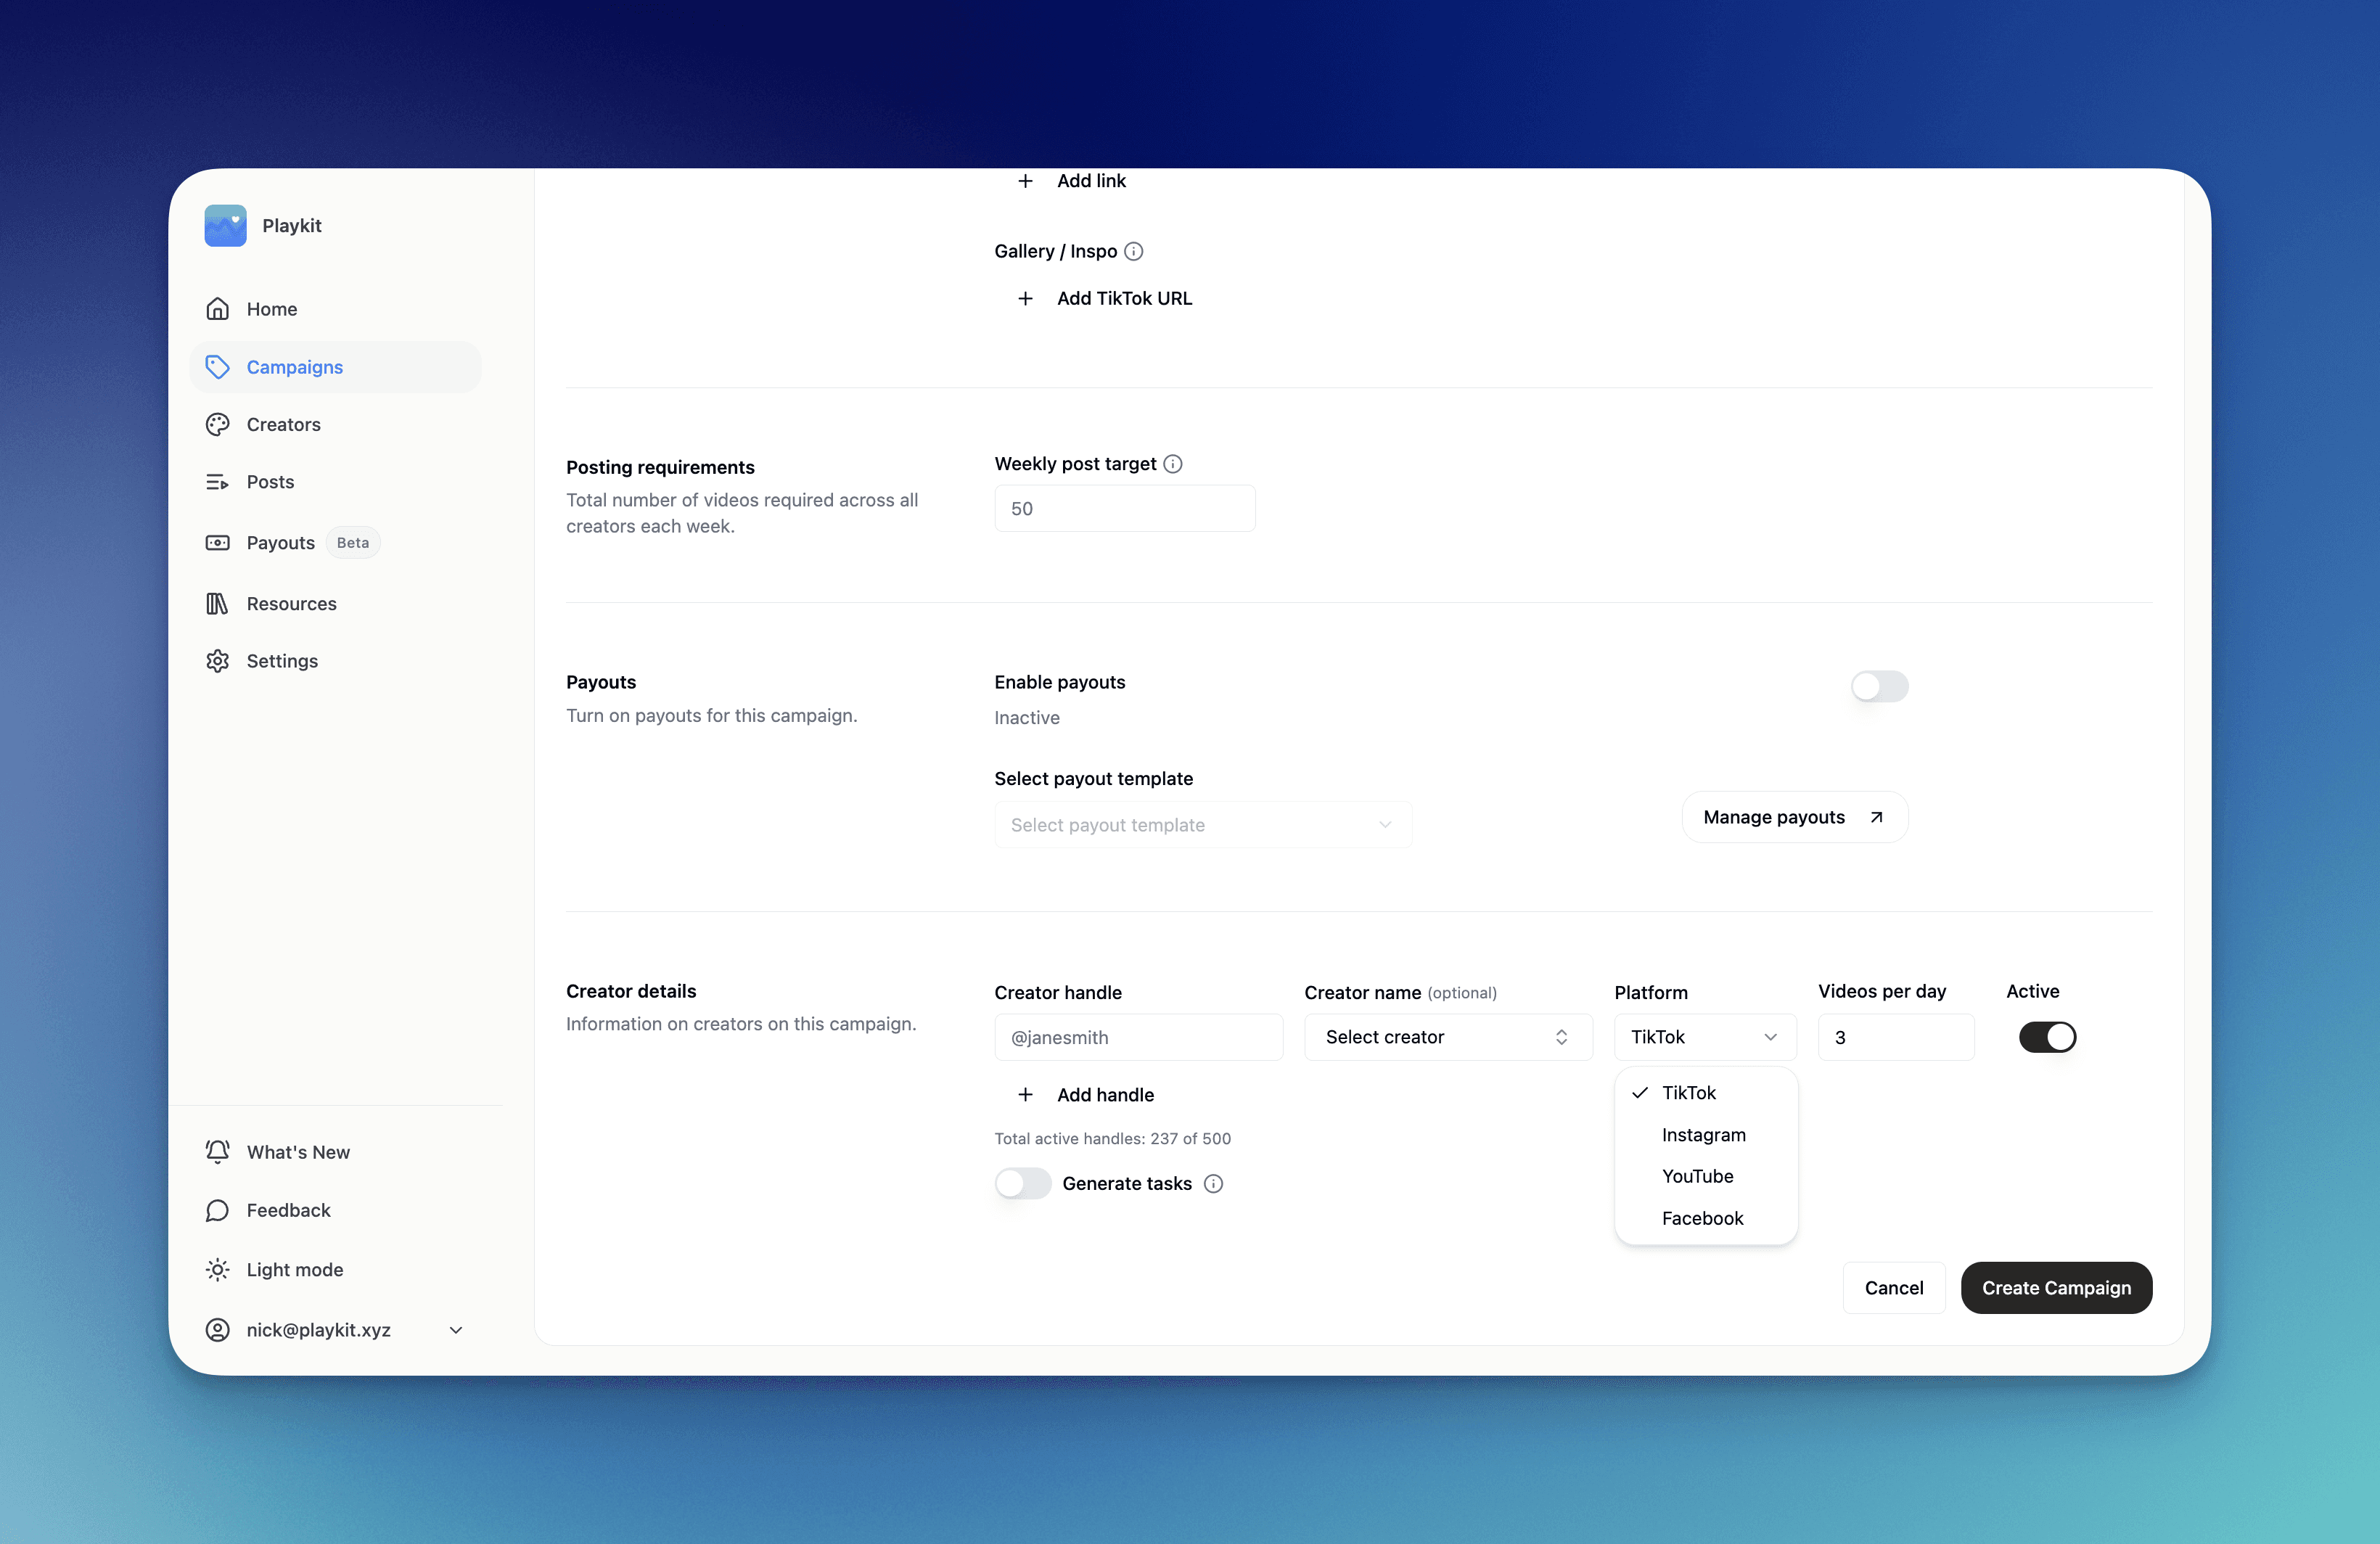Choose Instagram from platform list

point(1703,1135)
